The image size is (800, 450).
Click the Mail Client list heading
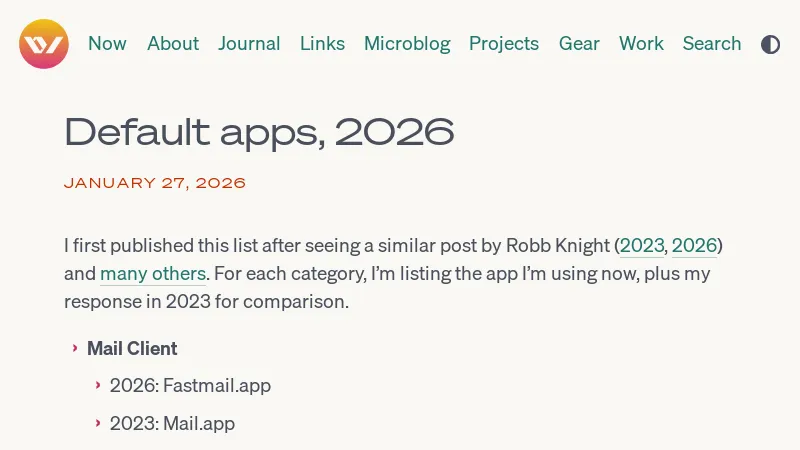click(132, 349)
